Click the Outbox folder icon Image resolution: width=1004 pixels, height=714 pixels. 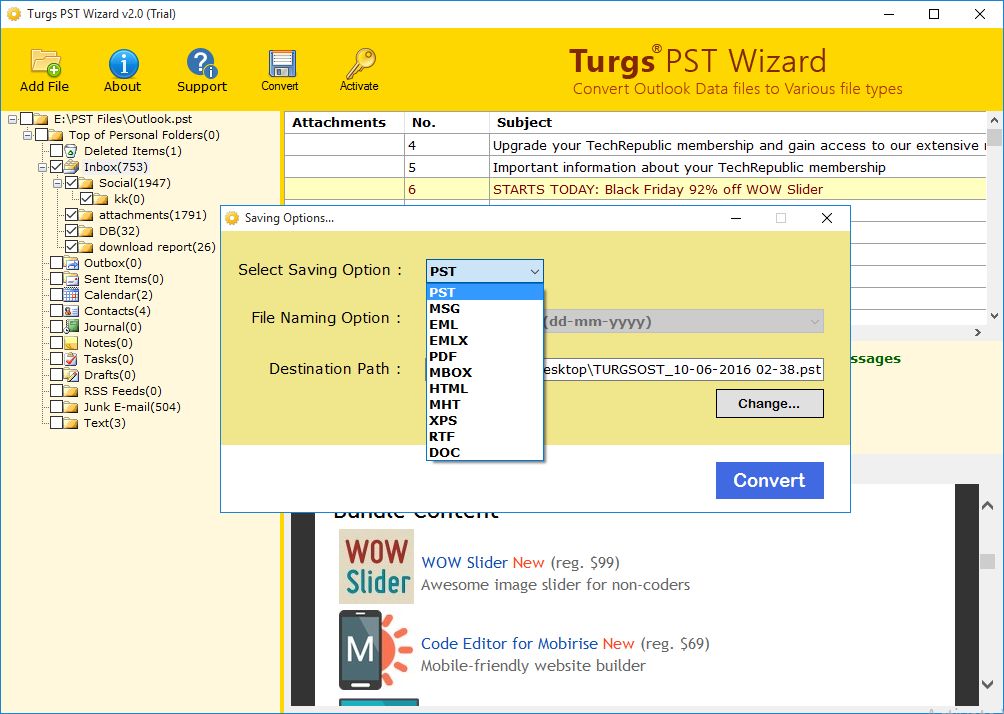[x=71, y=263]
